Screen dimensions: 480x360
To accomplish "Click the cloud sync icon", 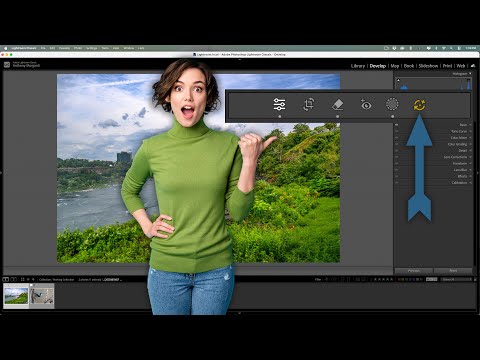I will [x=473, y=66].
